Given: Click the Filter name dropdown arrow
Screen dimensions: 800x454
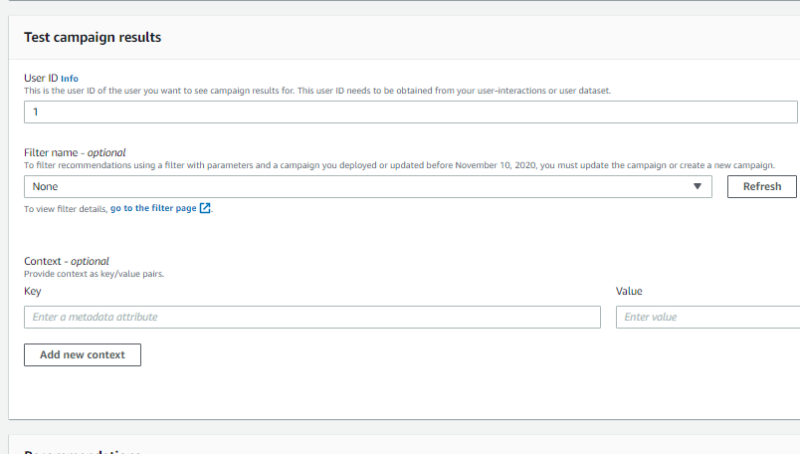Looking at the screenshot, I should 697,187.
